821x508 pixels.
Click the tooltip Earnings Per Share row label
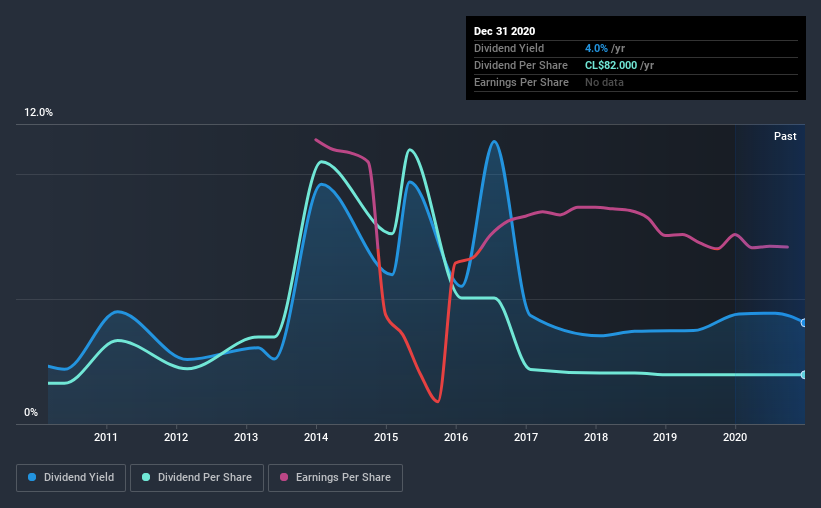click(x=521, y=82)
